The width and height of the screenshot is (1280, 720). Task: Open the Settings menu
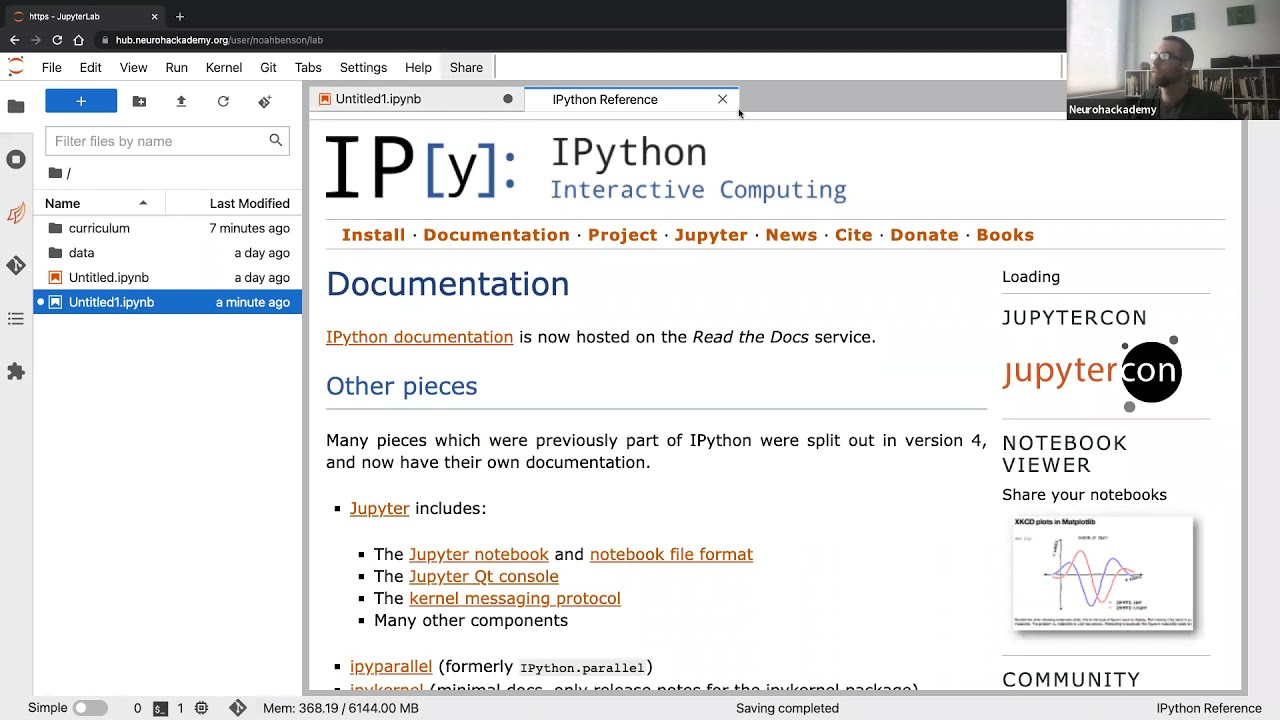coord(363,67)
